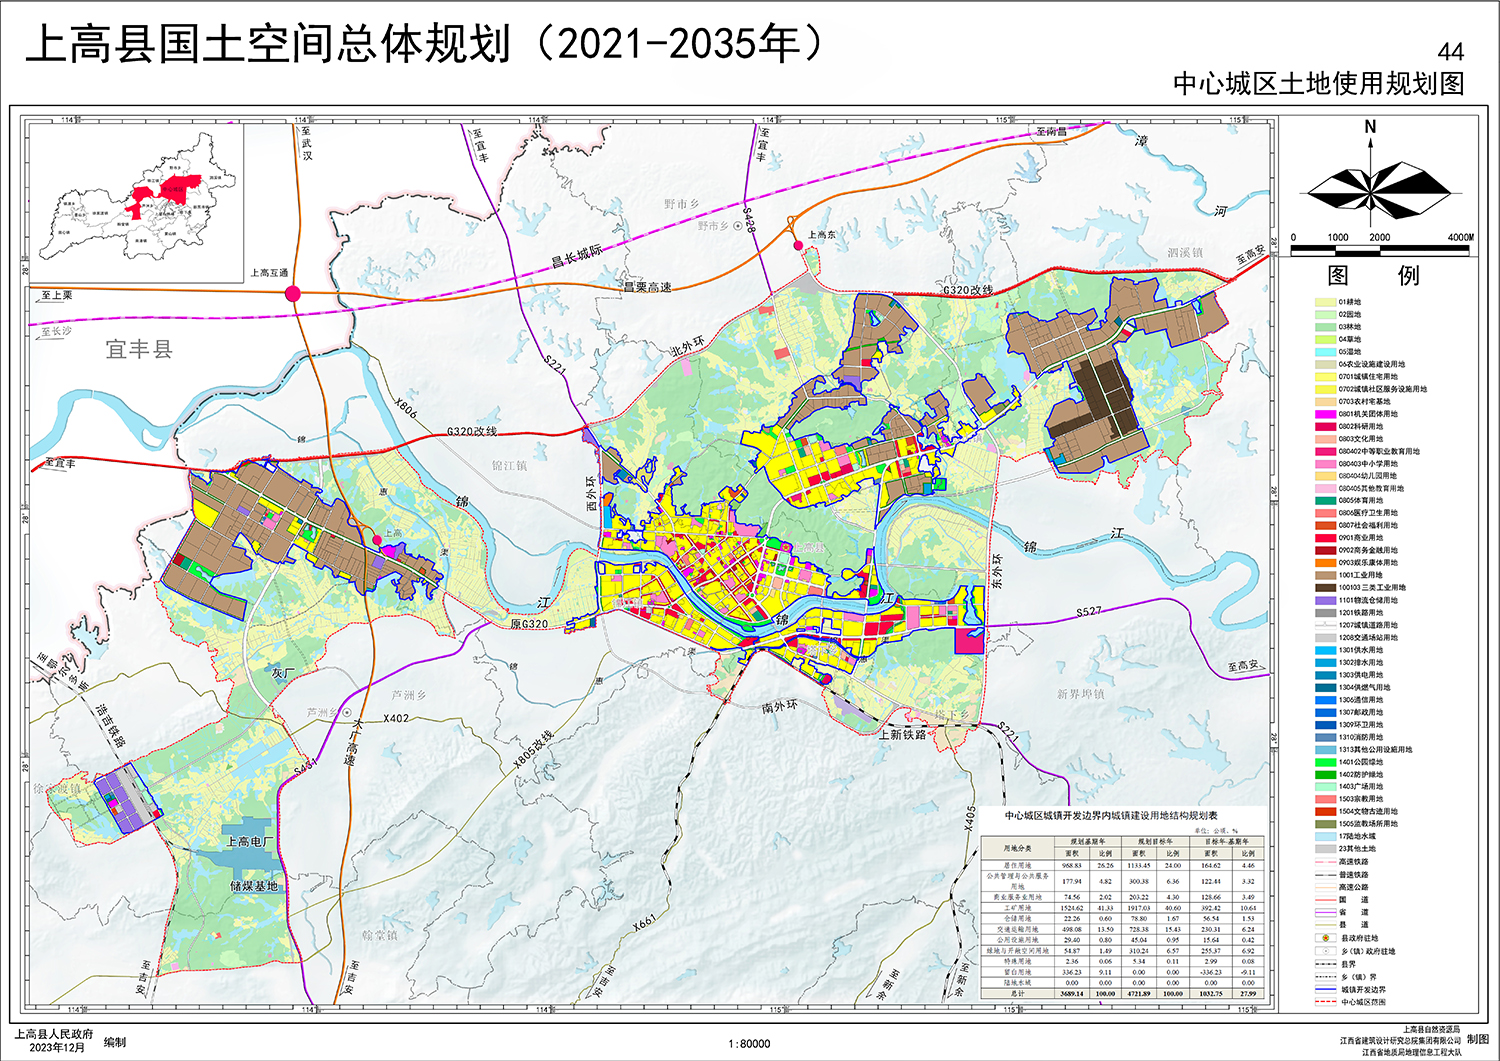Image resolution: width=1500 pixels, height=1061 pixels.
Task: Click the north arrow compass rose
Action: click(x=1370, y=186)
